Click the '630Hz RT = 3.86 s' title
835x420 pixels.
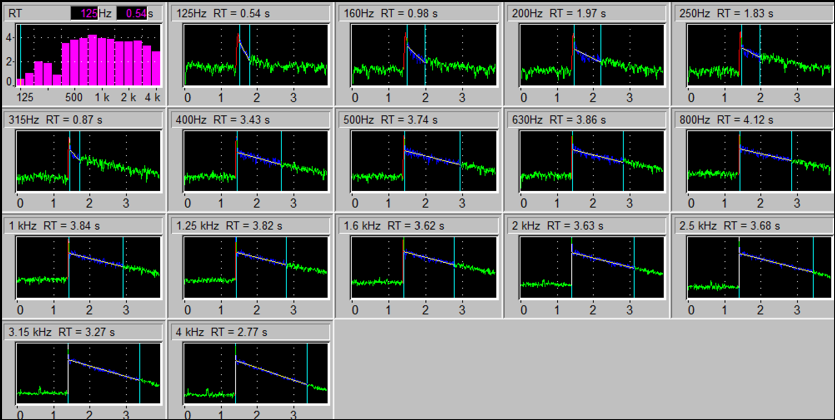pyautogui.click(x=559, y=120)
